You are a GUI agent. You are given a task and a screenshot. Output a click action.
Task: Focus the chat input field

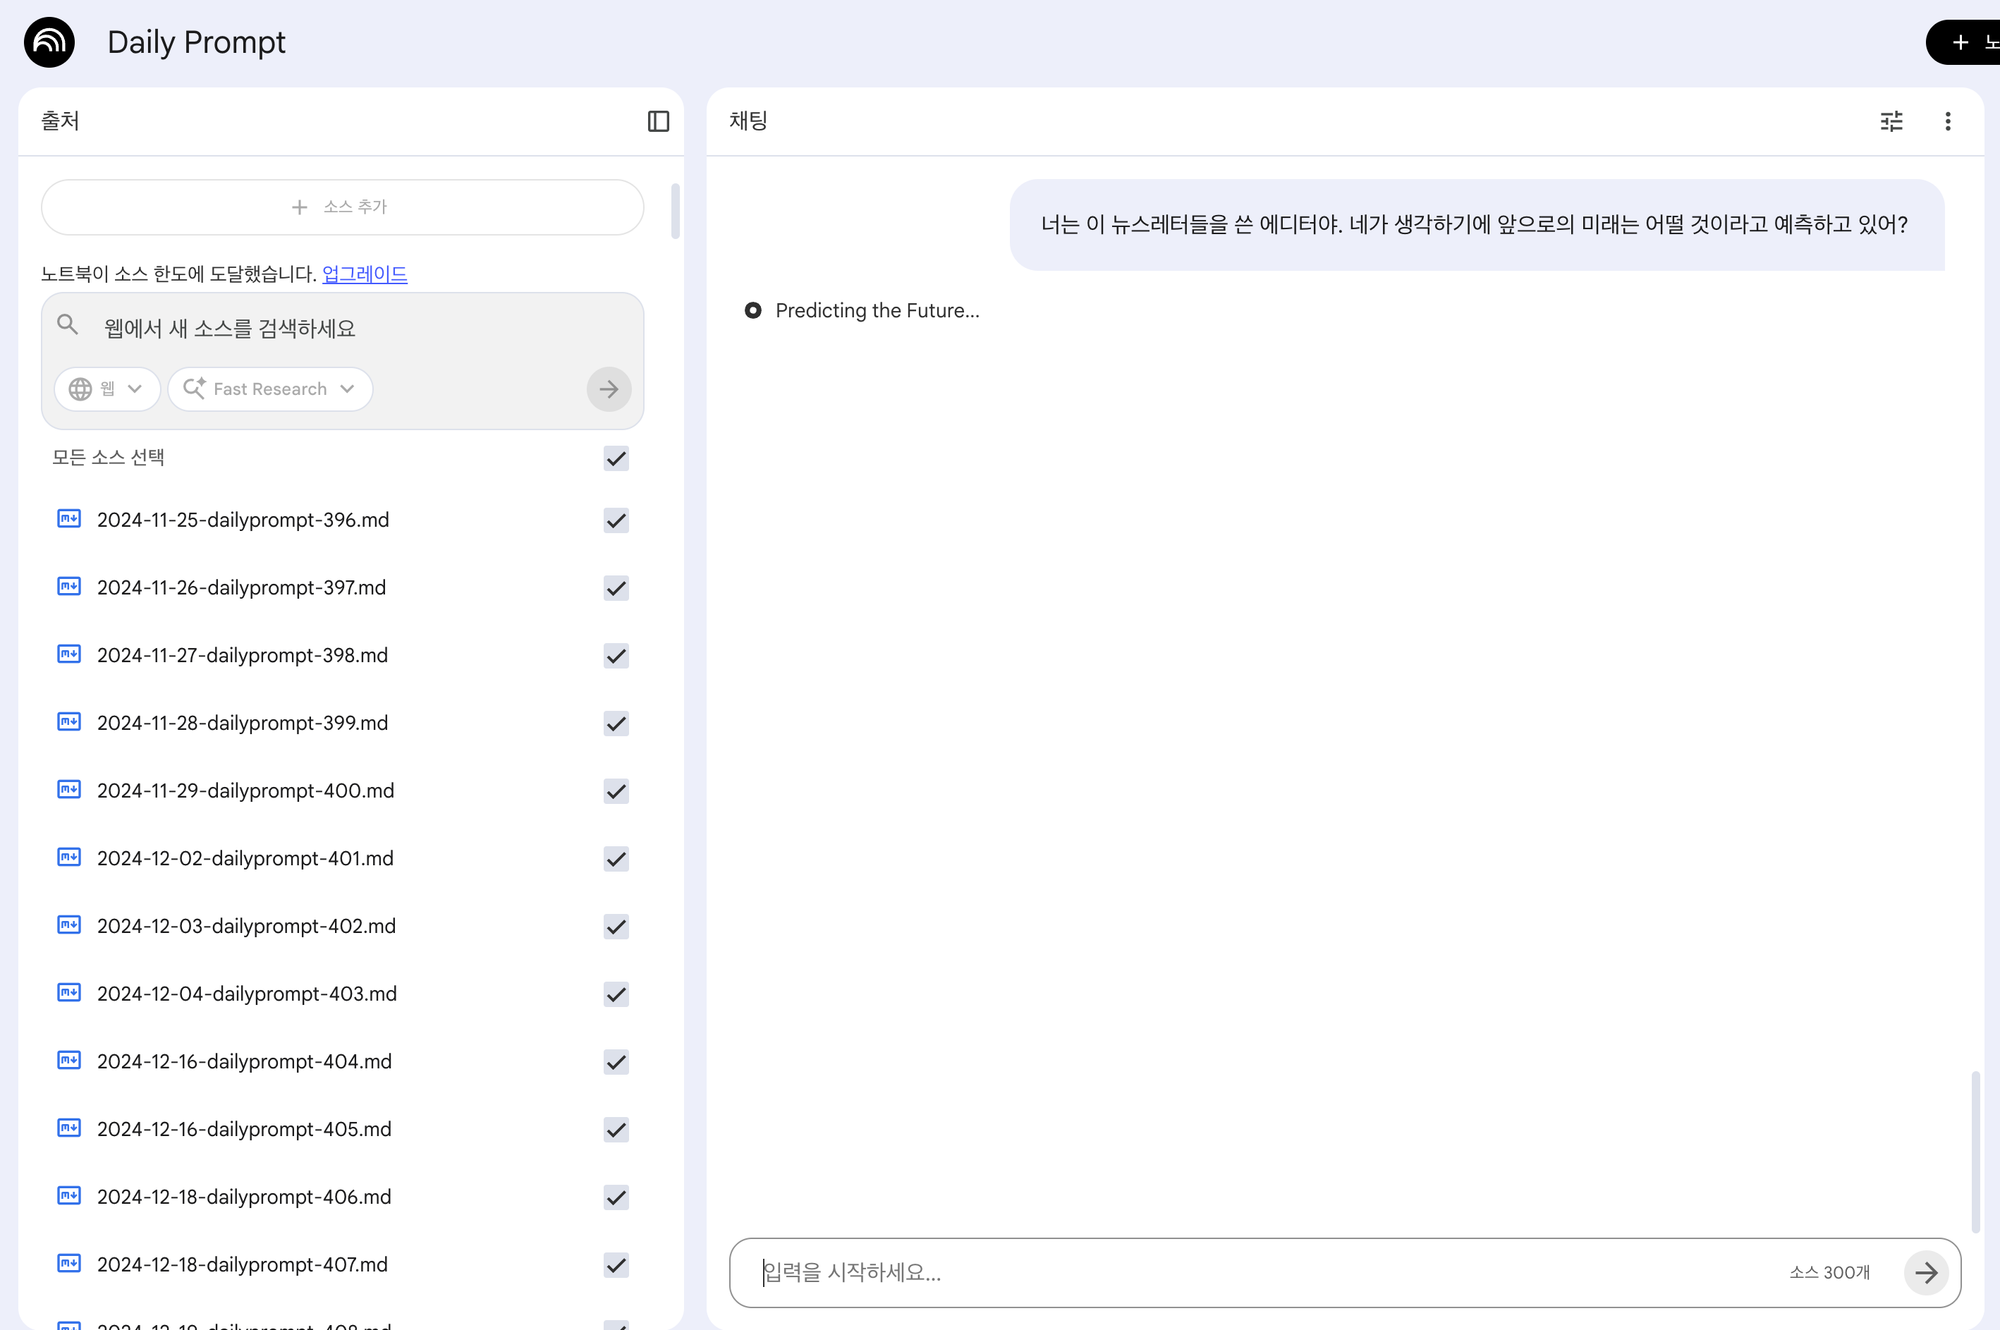point(1260,1272)
